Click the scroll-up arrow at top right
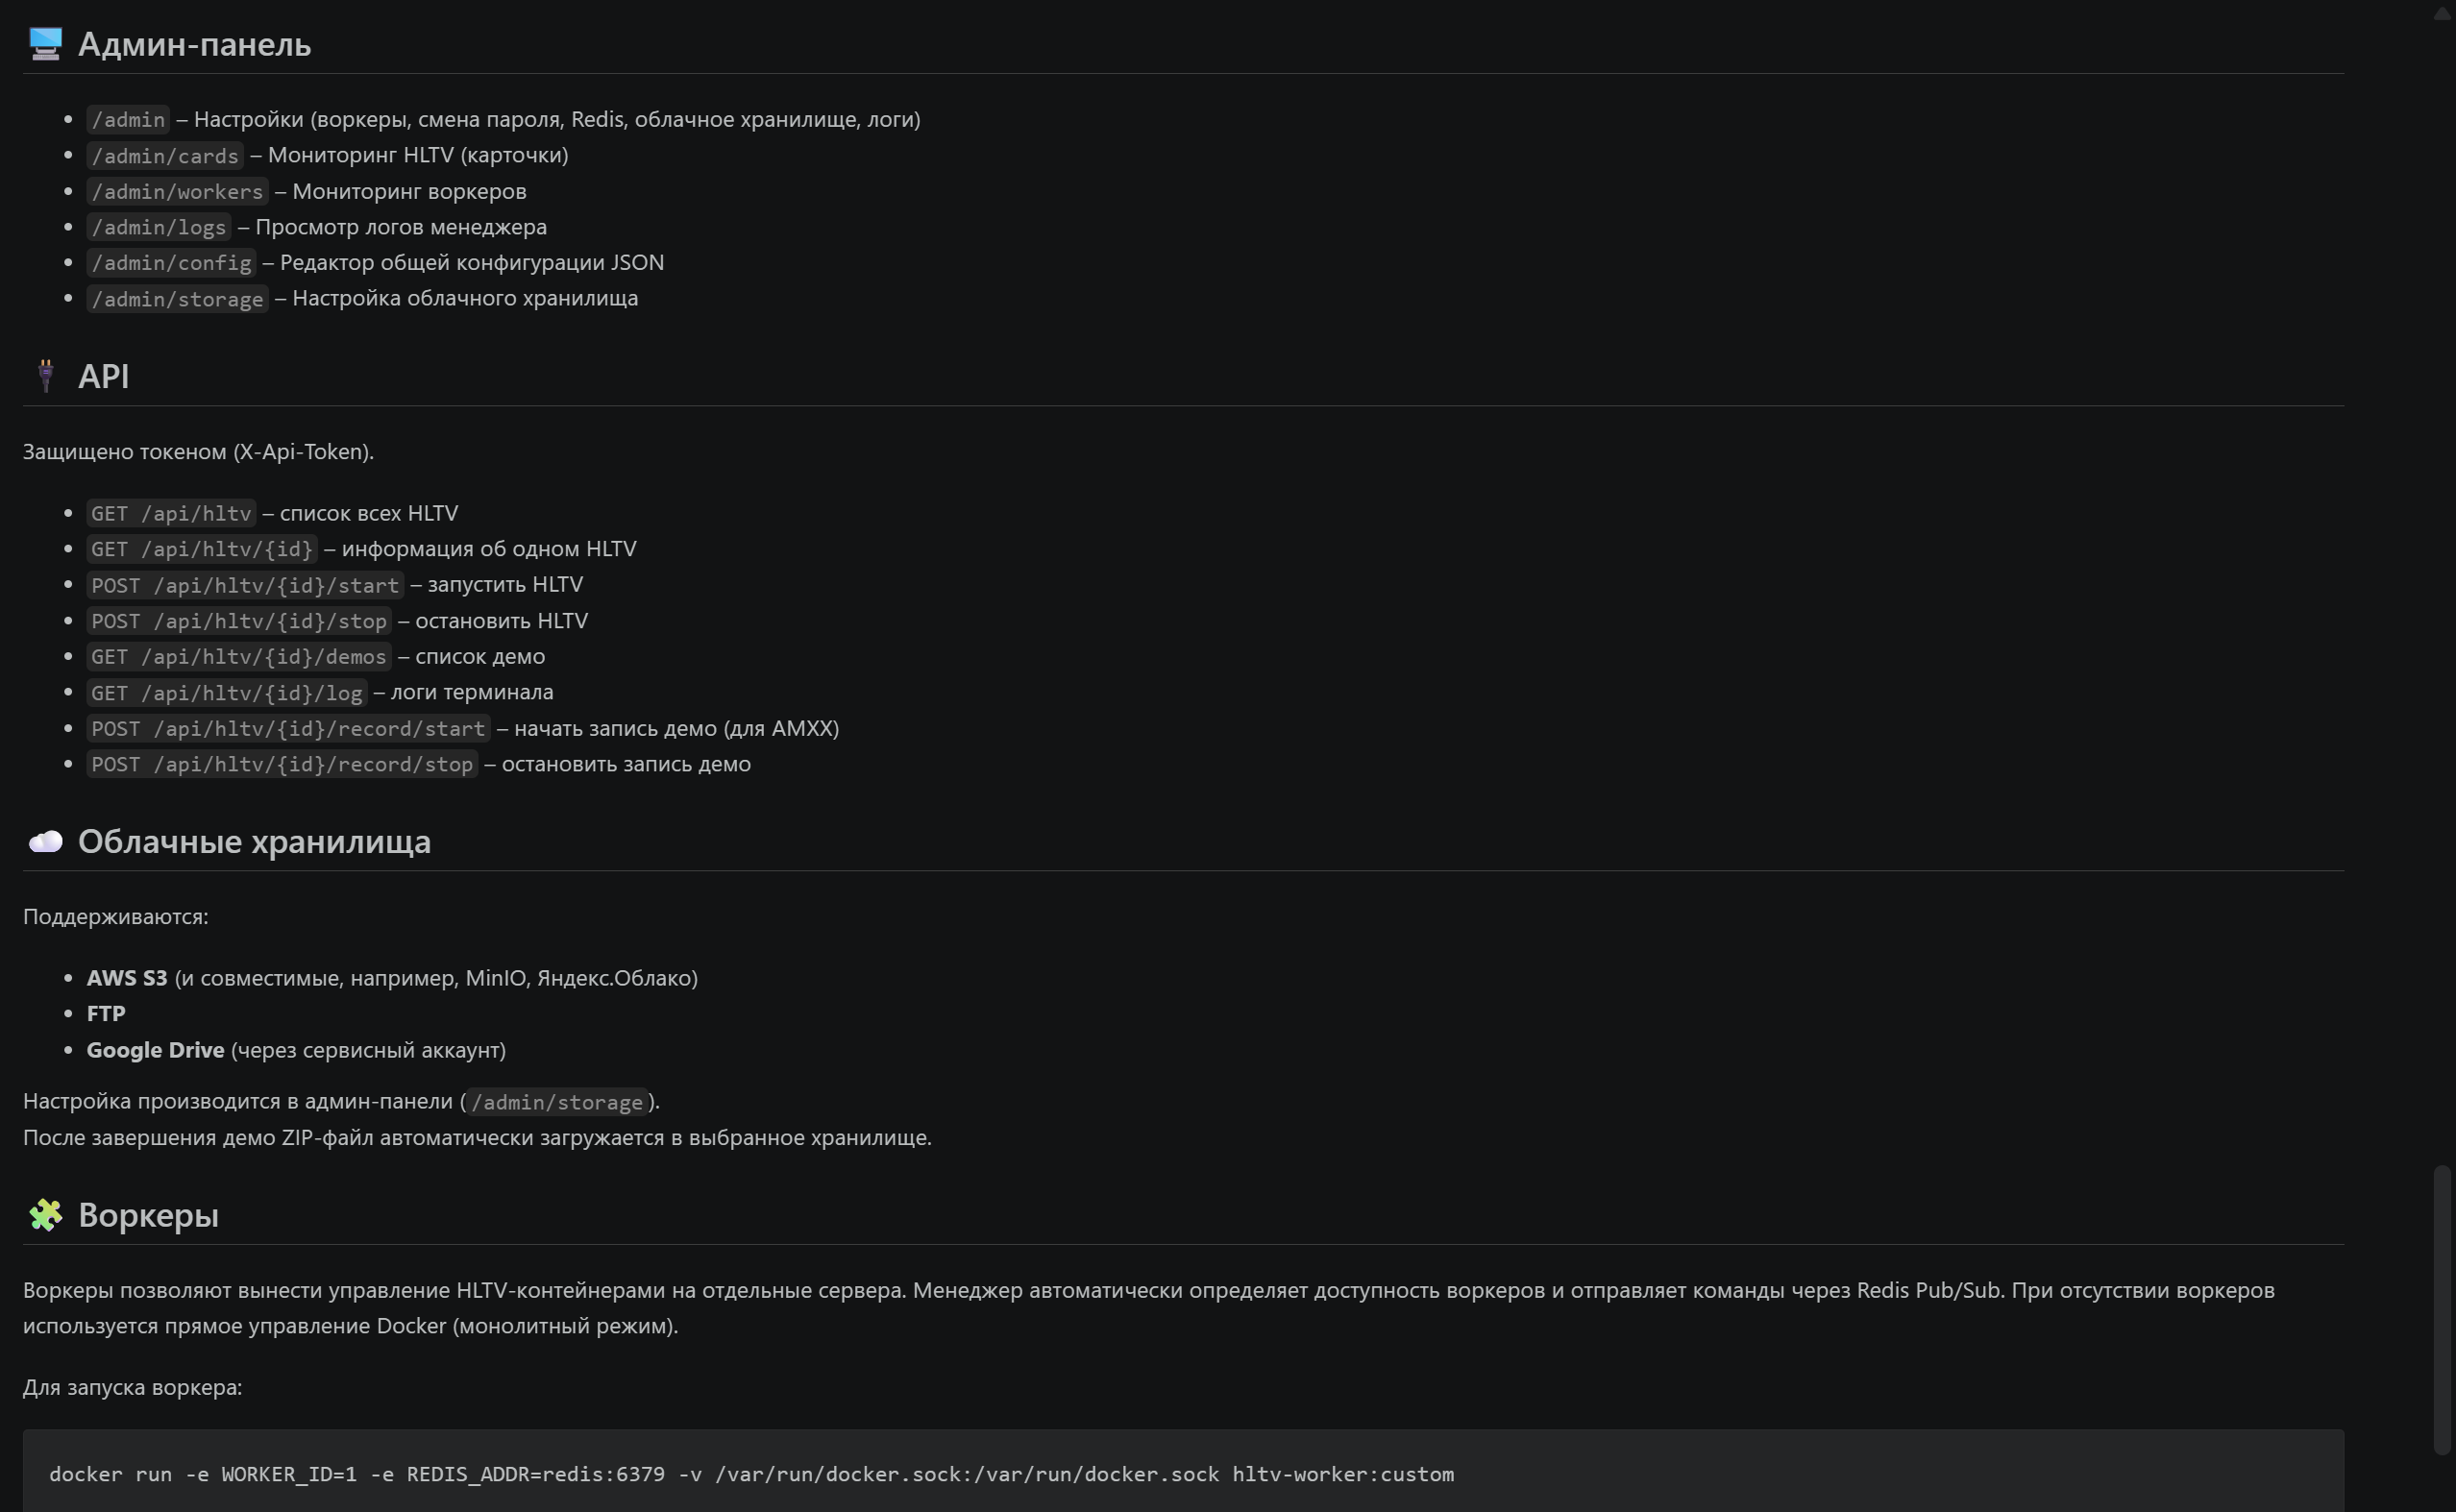Screen dimensions: 2456x1512 (2441, 12)
